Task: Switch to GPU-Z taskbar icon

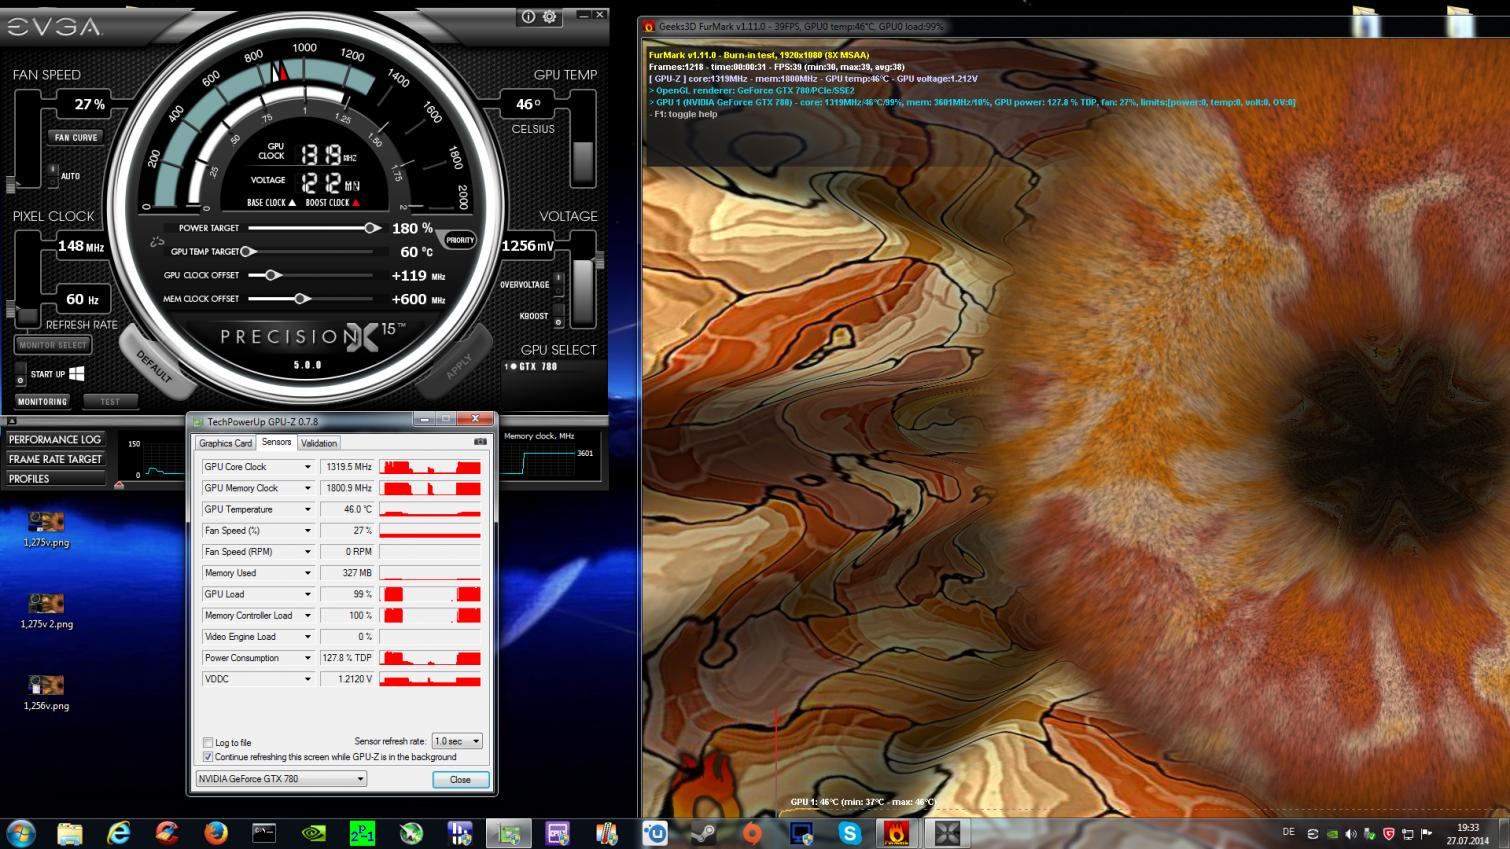Action: click(509, 832)
